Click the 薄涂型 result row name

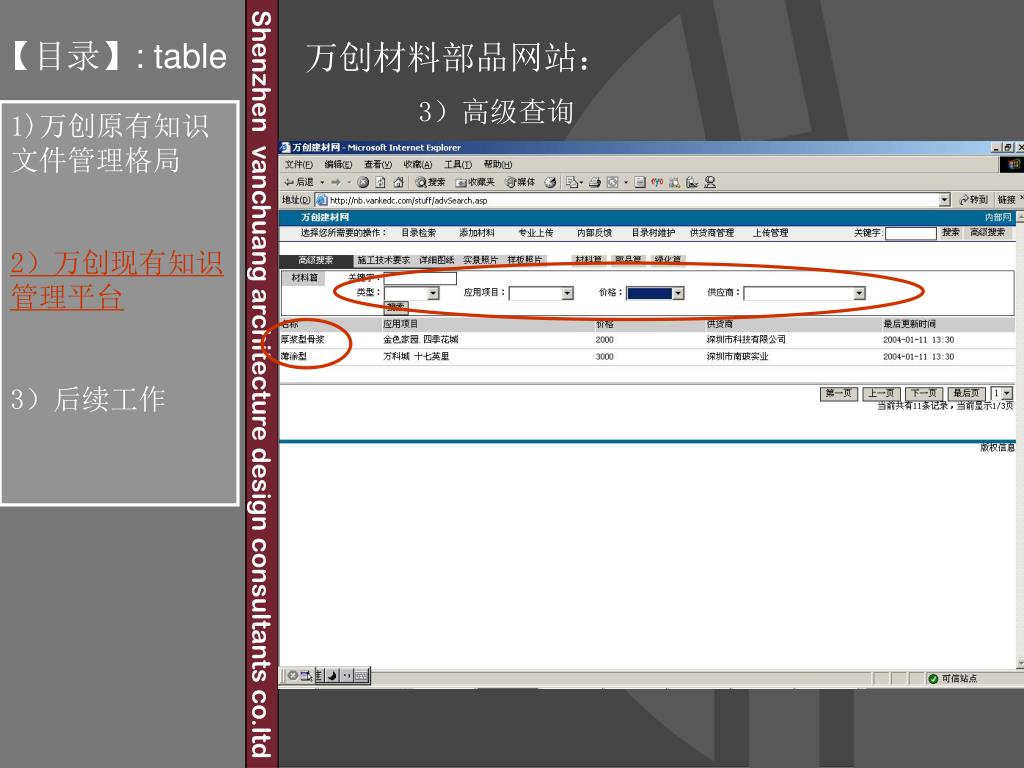294,357
